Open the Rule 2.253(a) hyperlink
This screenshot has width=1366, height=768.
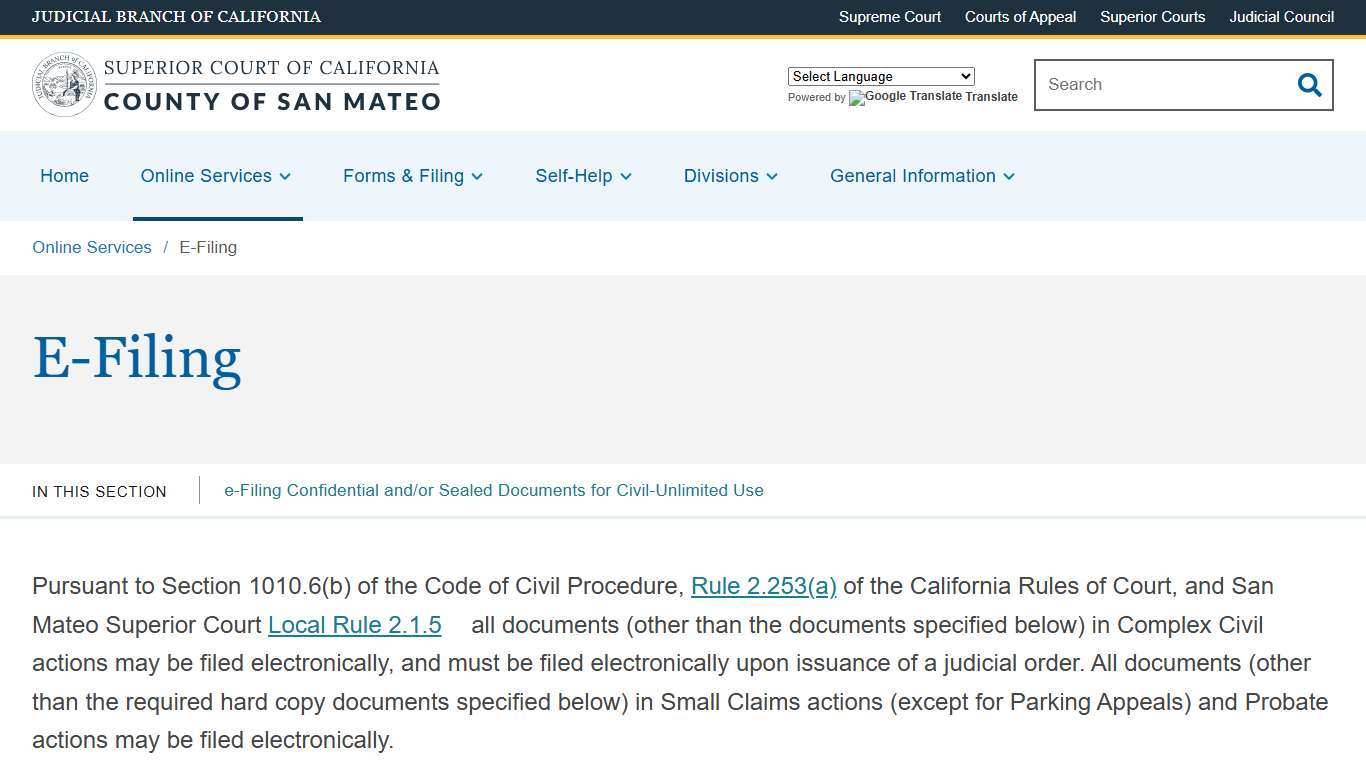point(763,586)
